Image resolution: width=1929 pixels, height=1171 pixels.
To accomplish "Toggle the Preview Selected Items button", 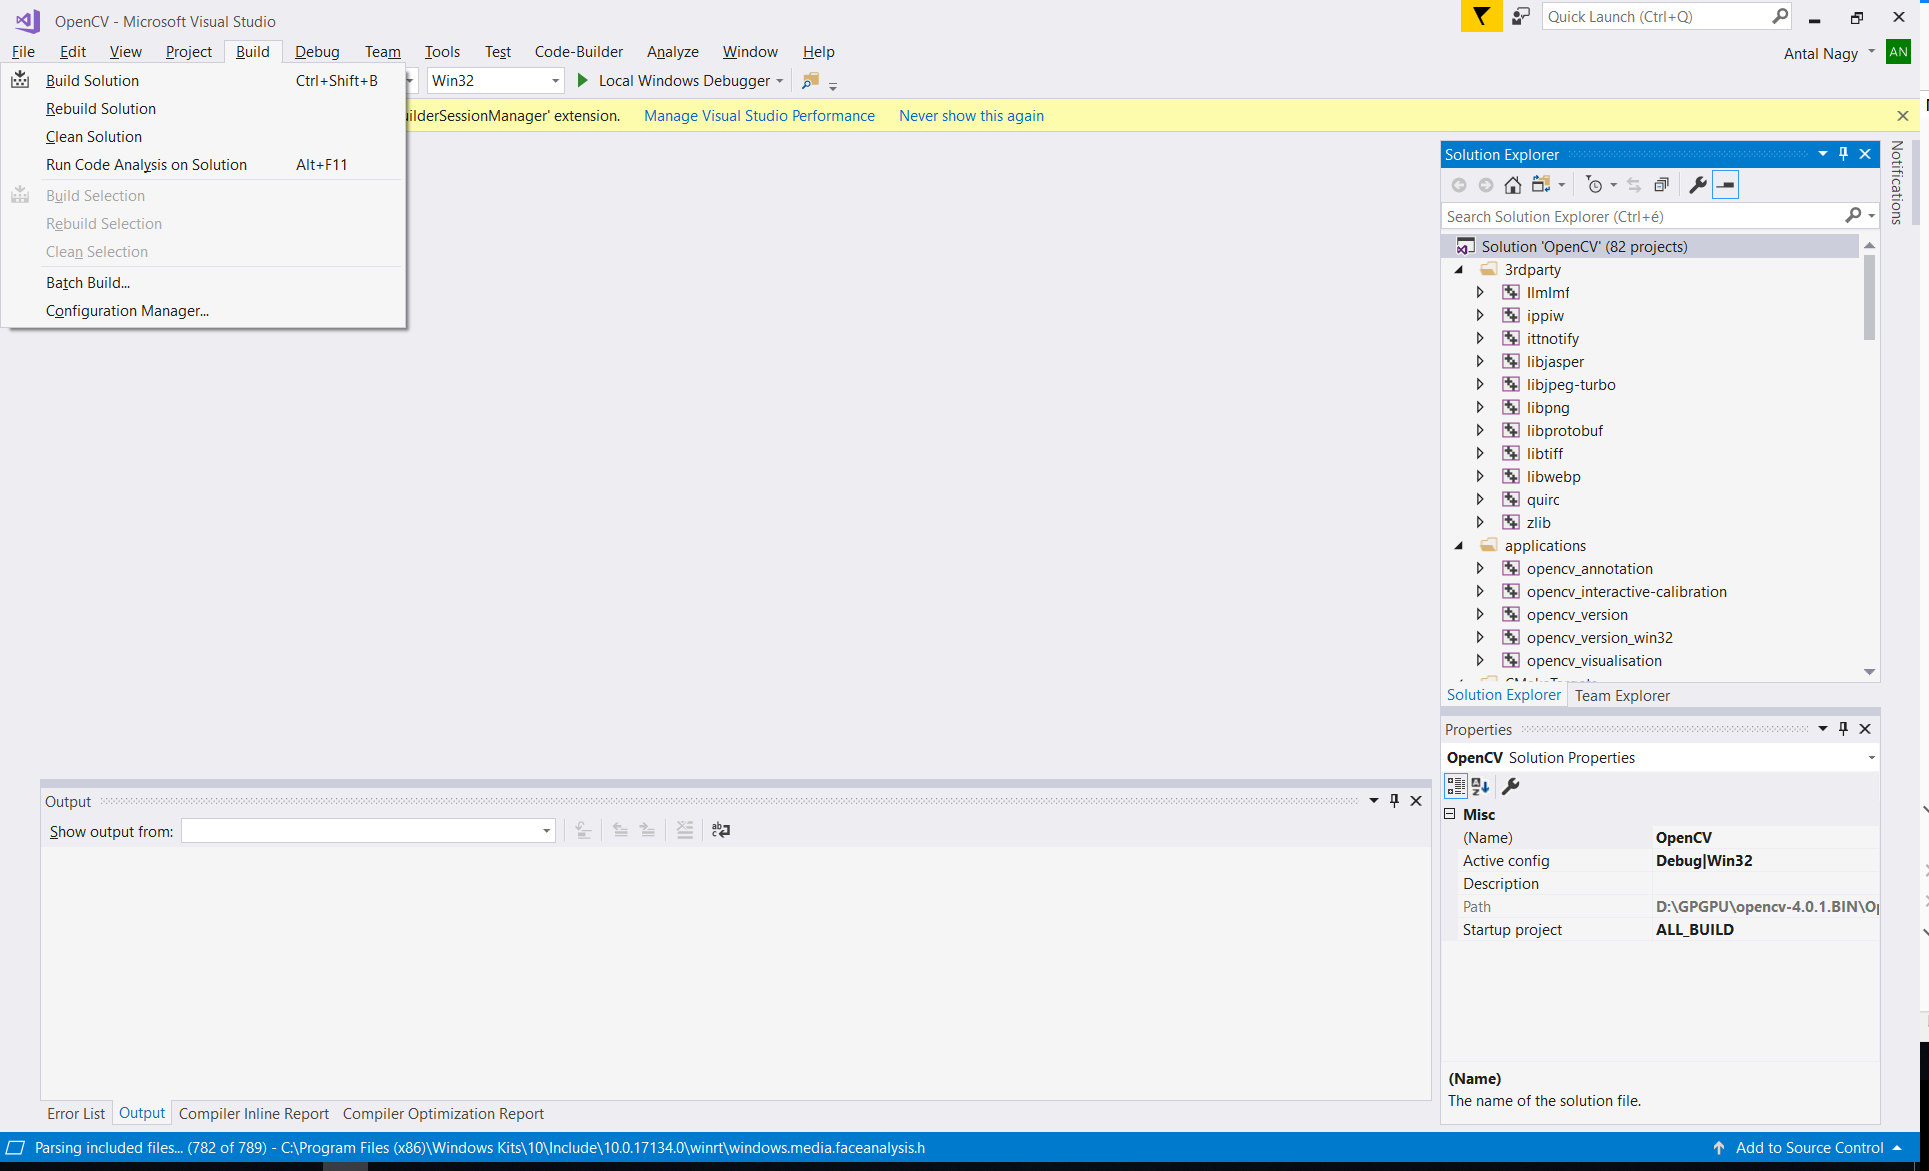I will pos(1726,185).
